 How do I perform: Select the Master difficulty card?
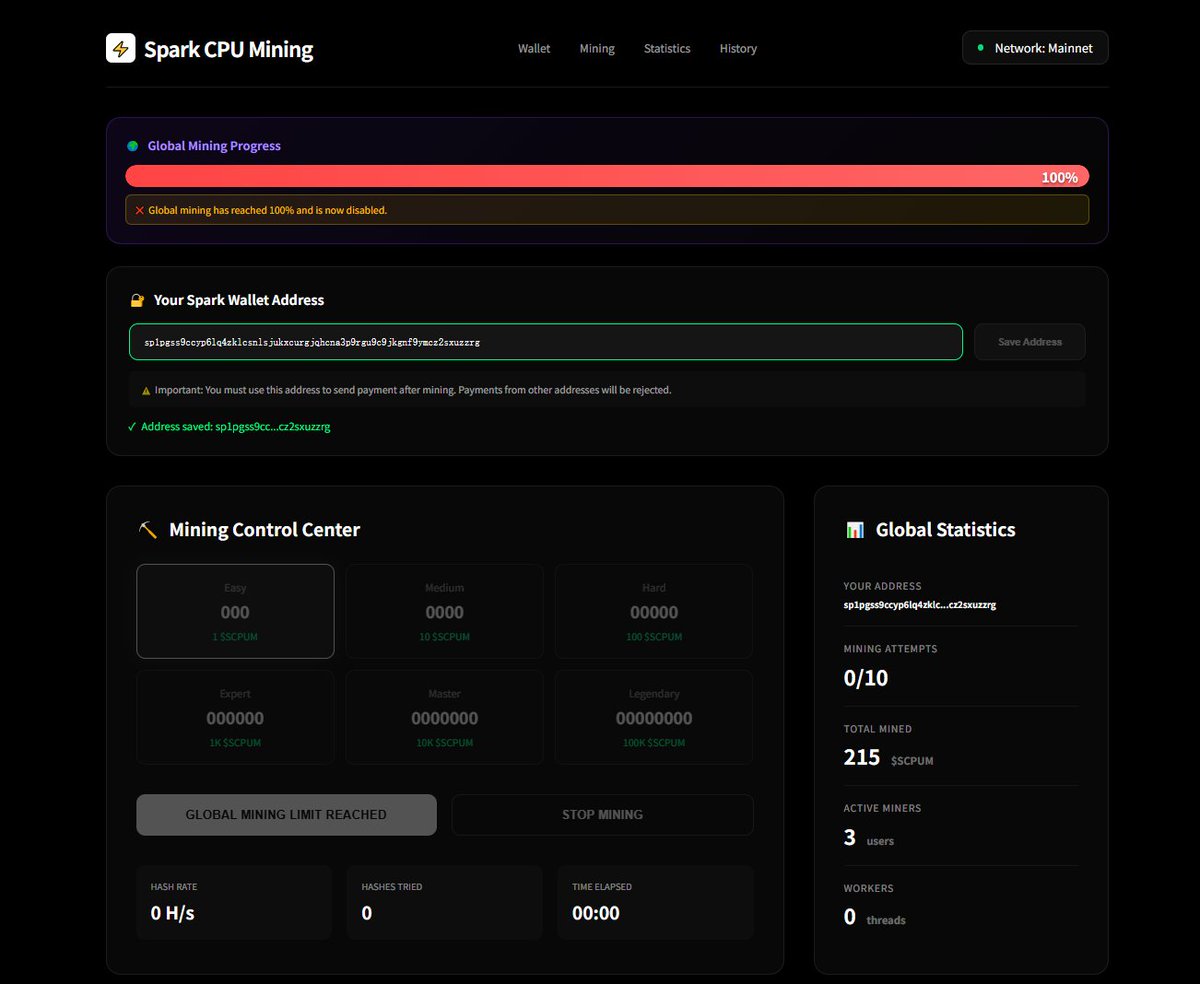(445, 717)
